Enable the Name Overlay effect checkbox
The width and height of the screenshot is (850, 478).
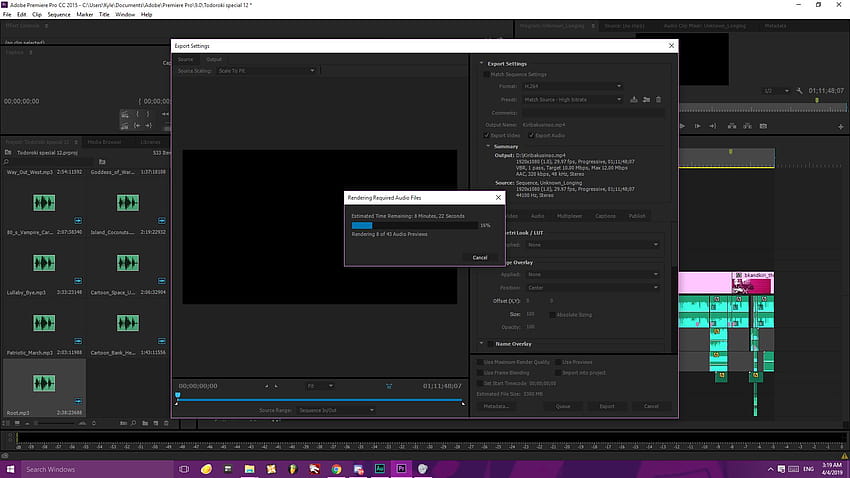click(x=491, y=344)
